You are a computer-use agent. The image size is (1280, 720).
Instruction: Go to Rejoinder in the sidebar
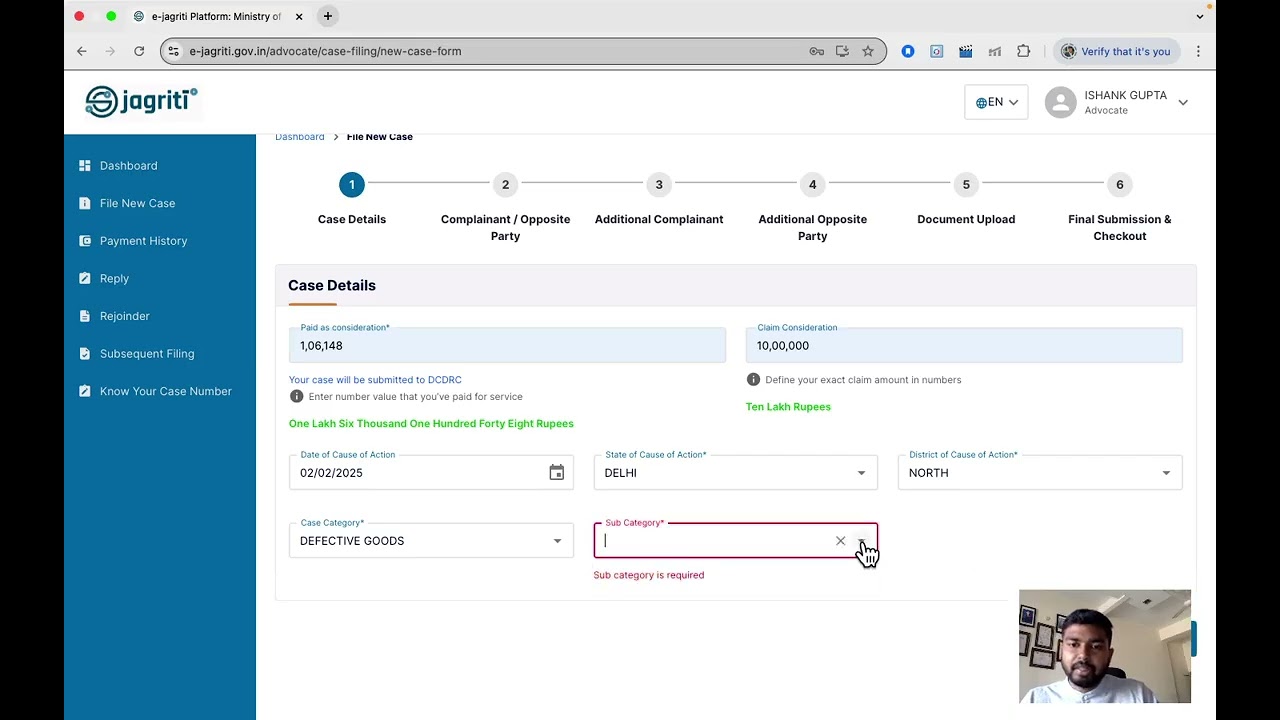125,316
